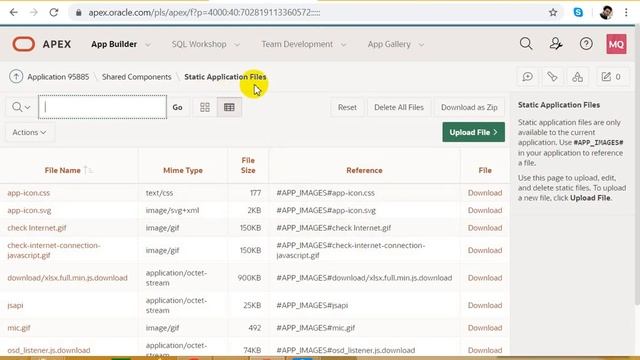Click browser forward arrow

pyautogui.click(x=33, y=12)
